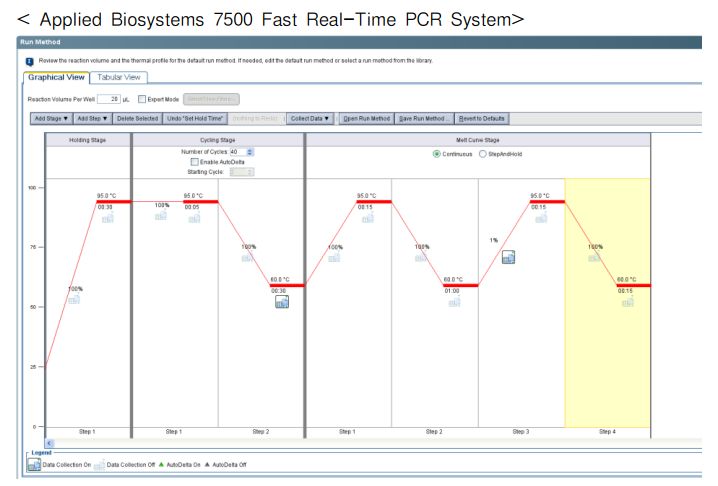Image resolution: width=718 pixels, height=486 pixels.
Task: Expand the Collect Data dropdown
Action: pos(310,119)
